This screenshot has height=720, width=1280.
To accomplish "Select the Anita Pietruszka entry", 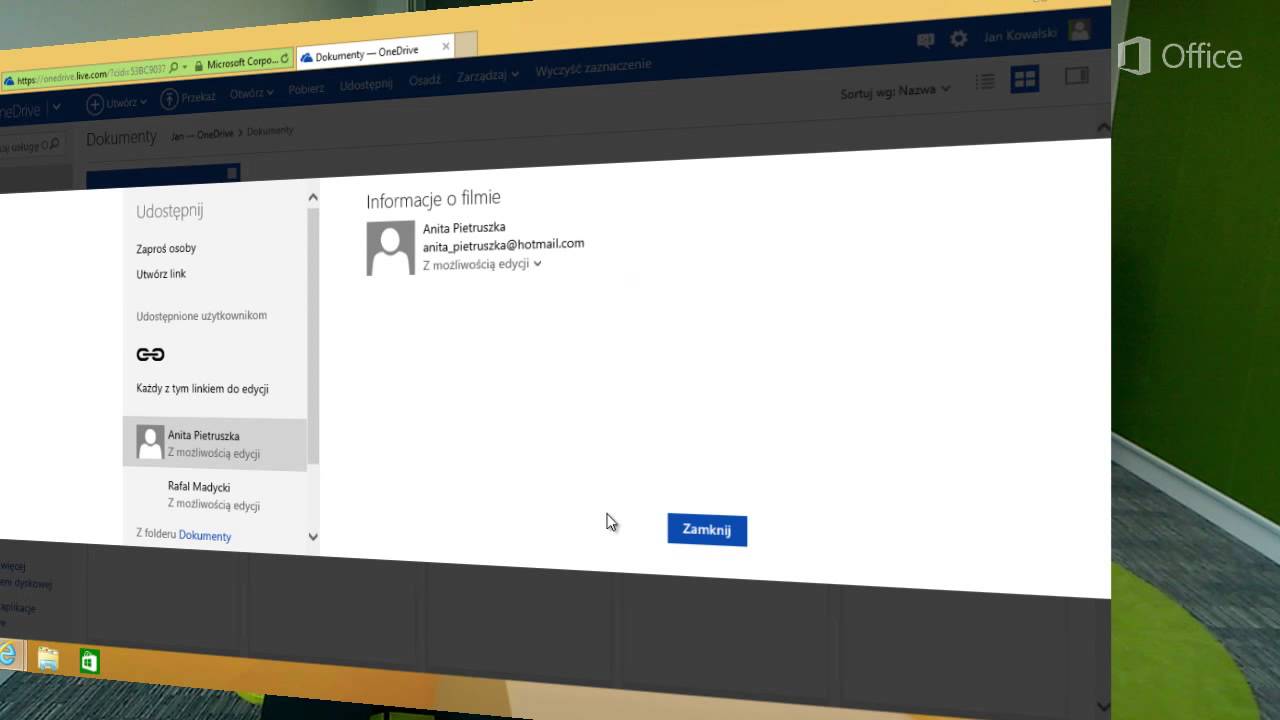I will (215, 444).
